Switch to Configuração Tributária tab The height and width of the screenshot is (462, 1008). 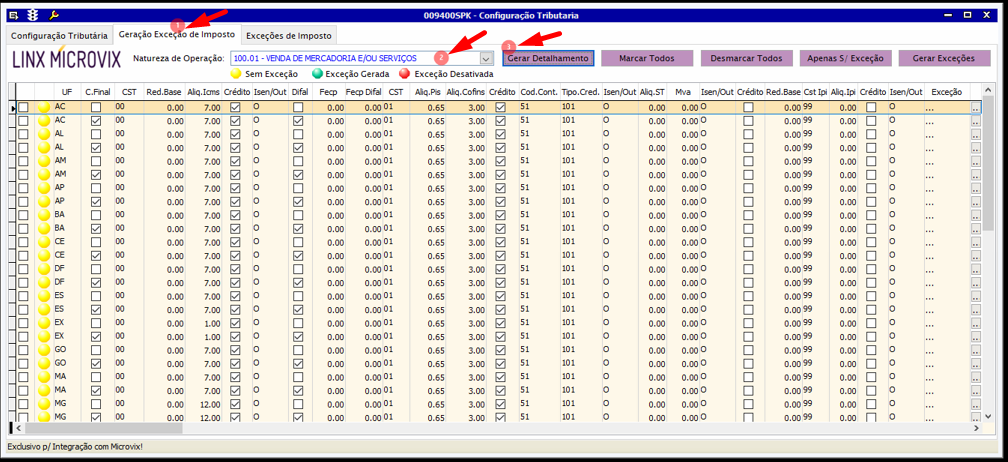59,36
